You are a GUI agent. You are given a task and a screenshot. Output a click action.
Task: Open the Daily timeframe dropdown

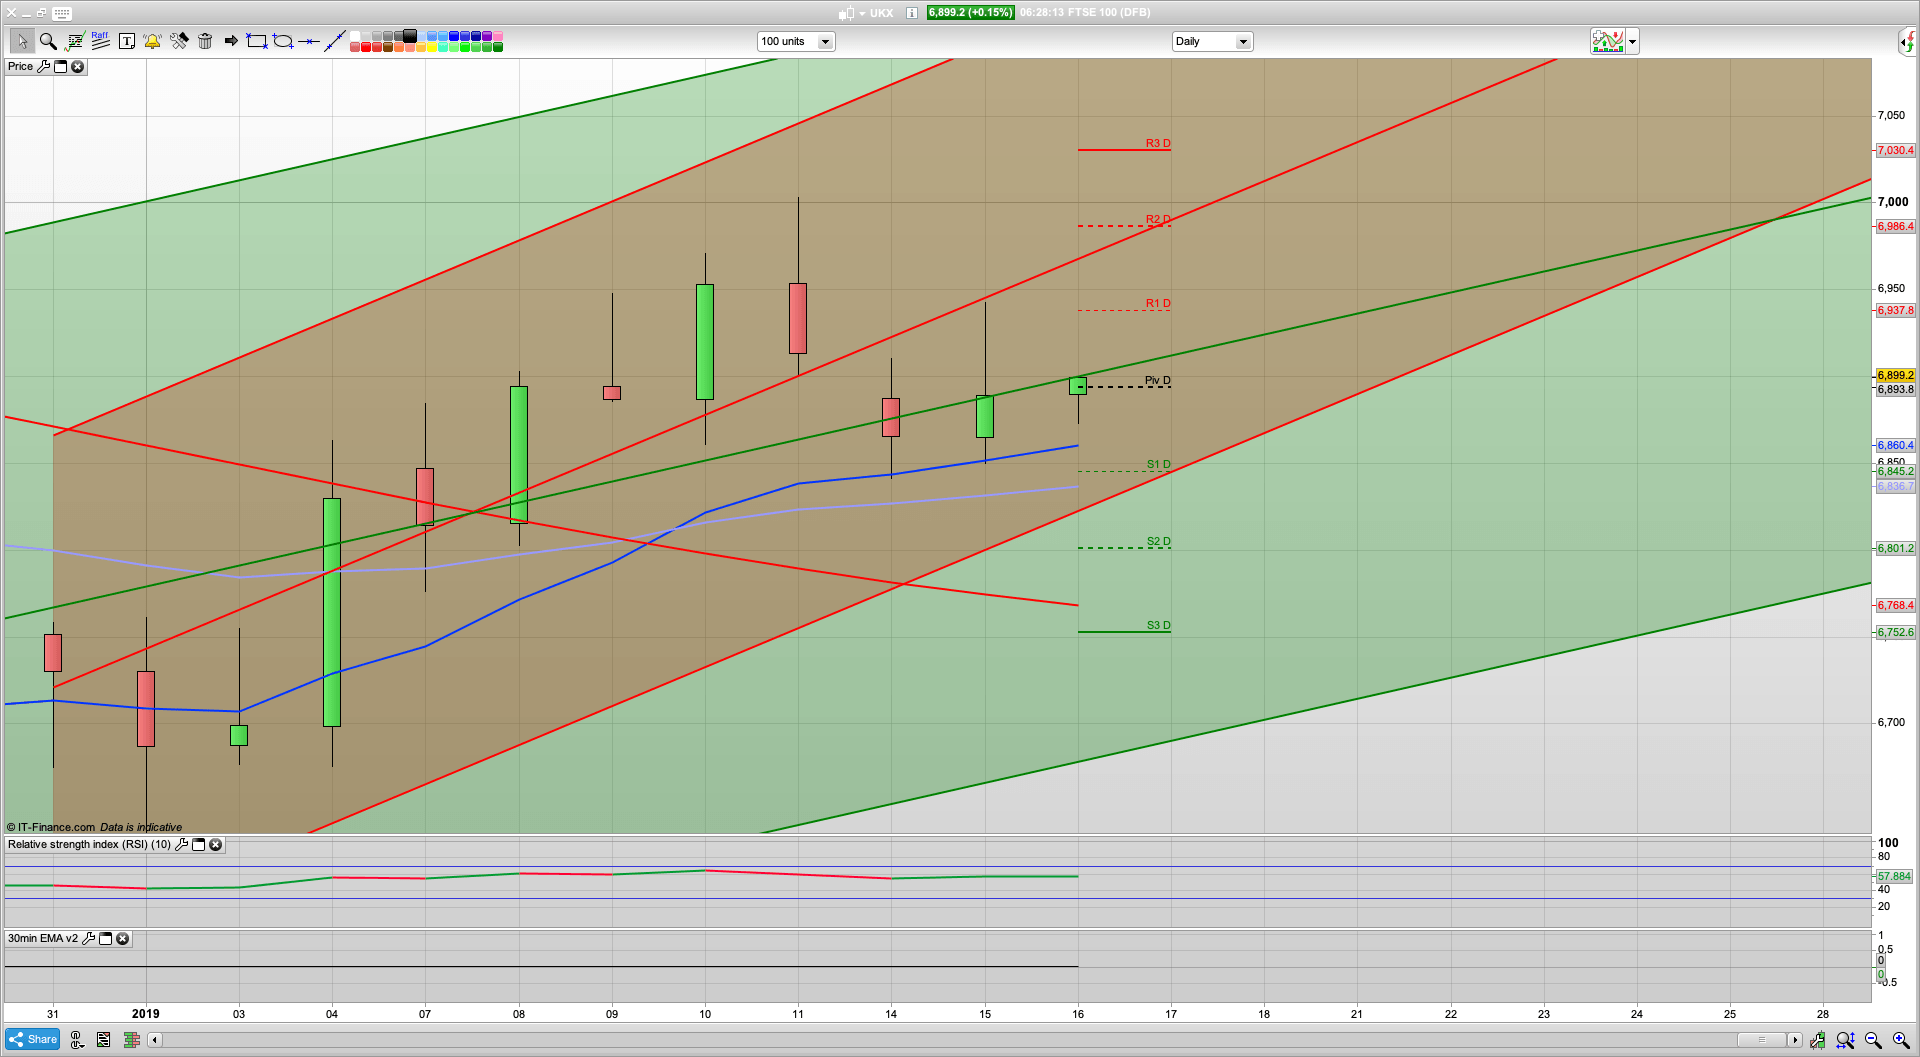1212,41
